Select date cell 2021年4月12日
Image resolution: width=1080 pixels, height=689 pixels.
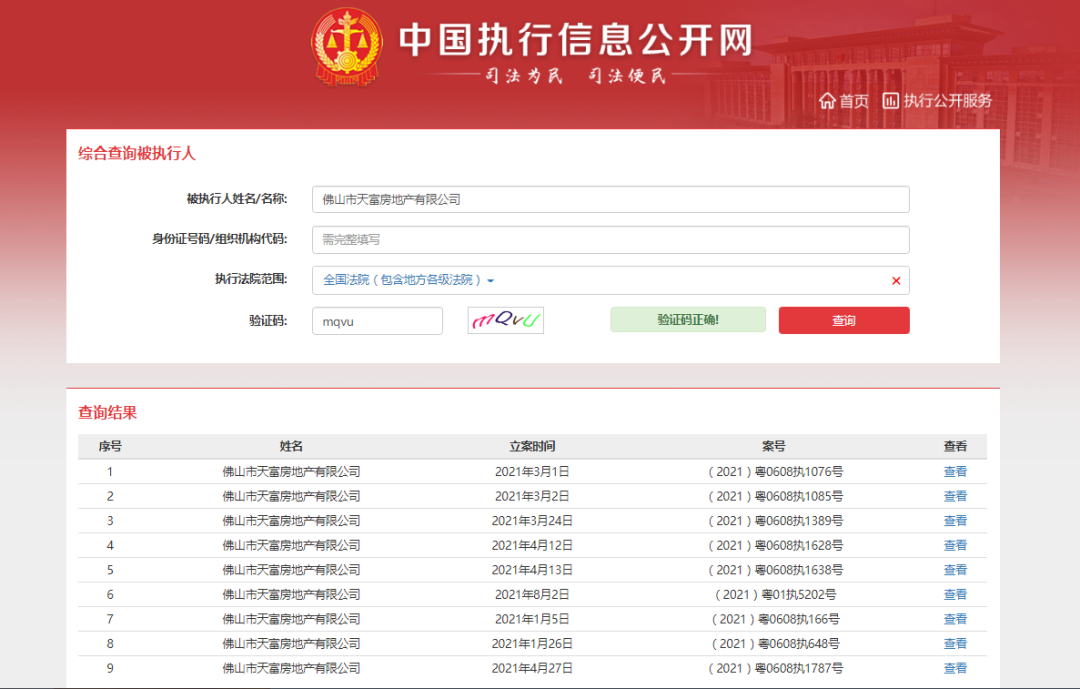(532, 546)
